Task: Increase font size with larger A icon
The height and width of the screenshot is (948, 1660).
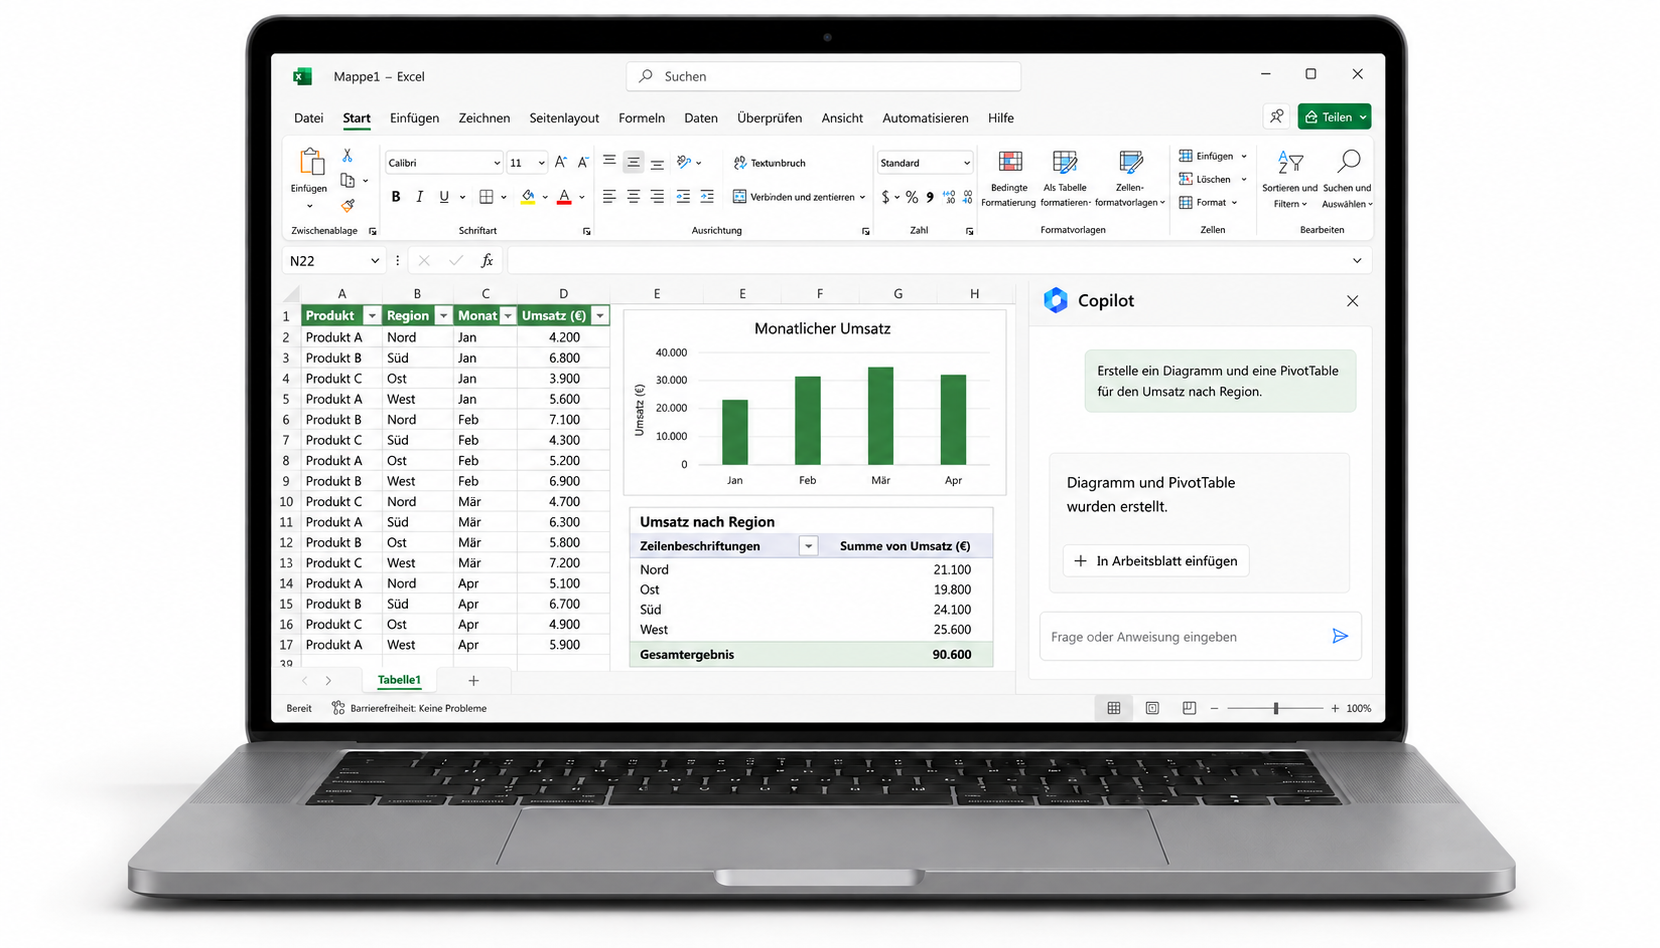Action: [x=561, y=162]
